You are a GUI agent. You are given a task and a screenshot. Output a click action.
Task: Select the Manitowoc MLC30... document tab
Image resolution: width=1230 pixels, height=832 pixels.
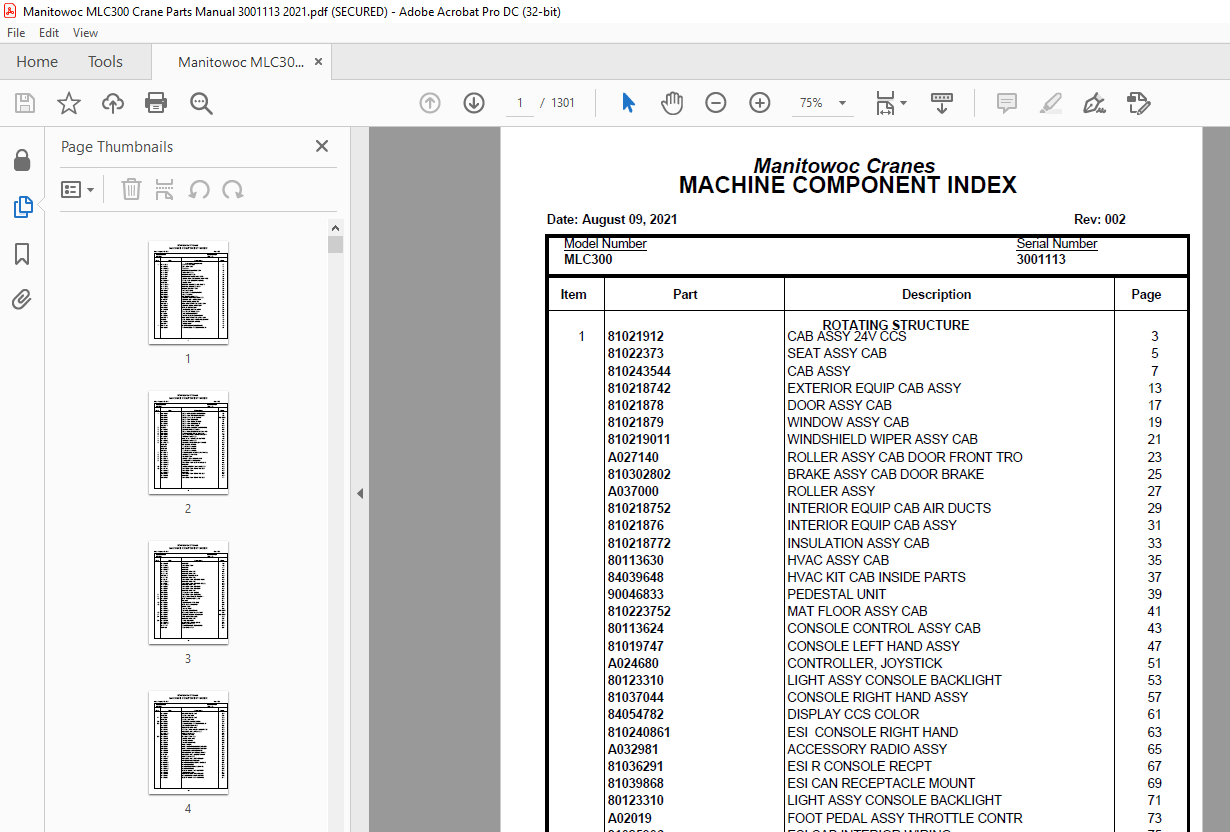240,62
